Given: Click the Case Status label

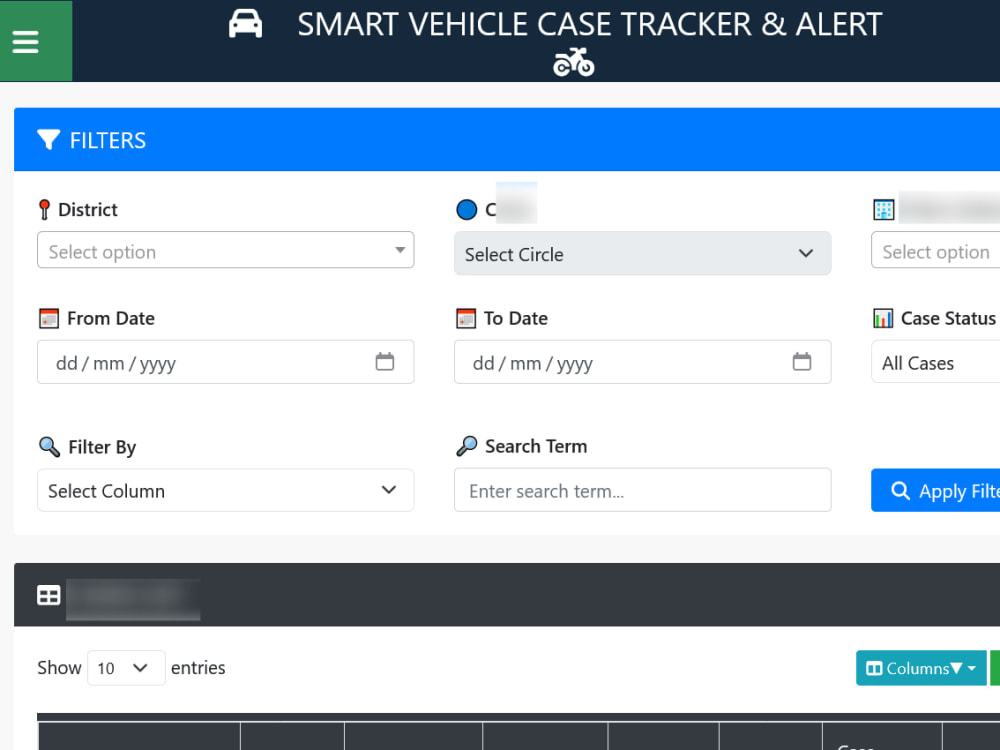Looking at the screenshot, I should tap(948, 318).
